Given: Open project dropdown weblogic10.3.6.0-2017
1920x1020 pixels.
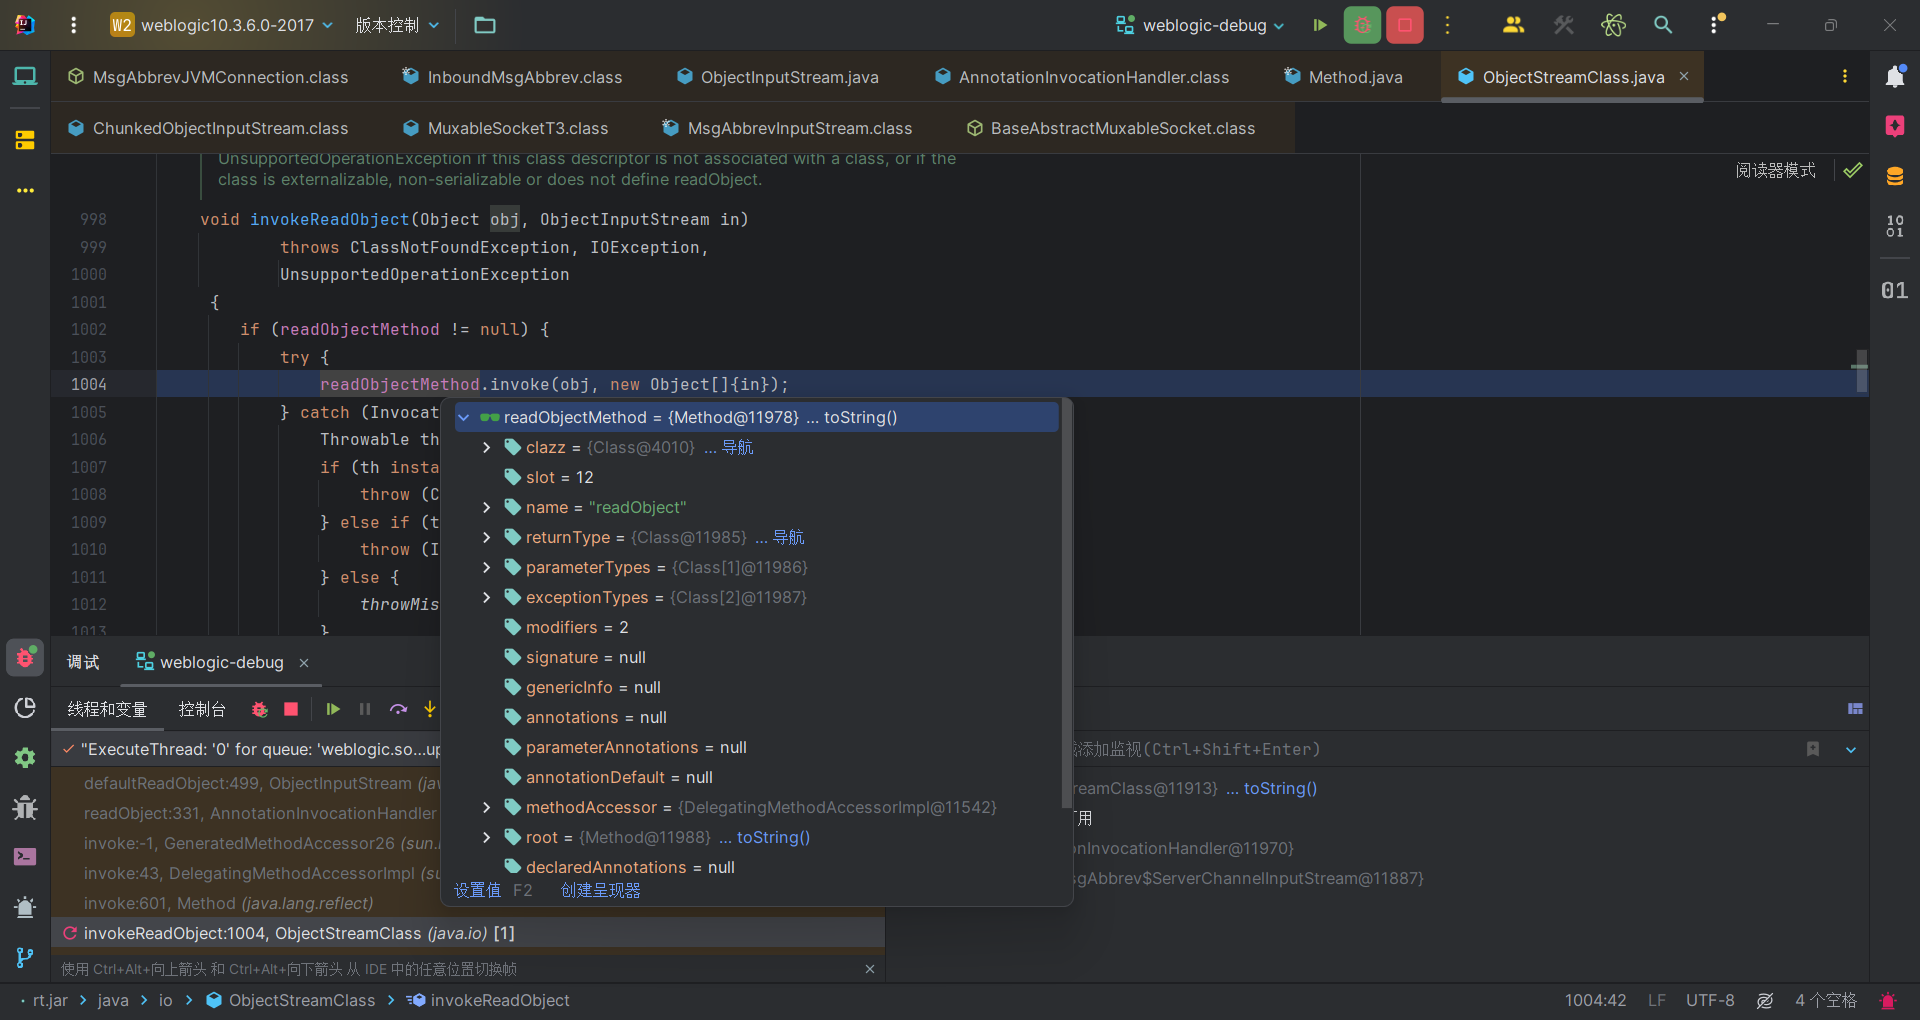Looking at the screenshot, I should pos(222,25).
